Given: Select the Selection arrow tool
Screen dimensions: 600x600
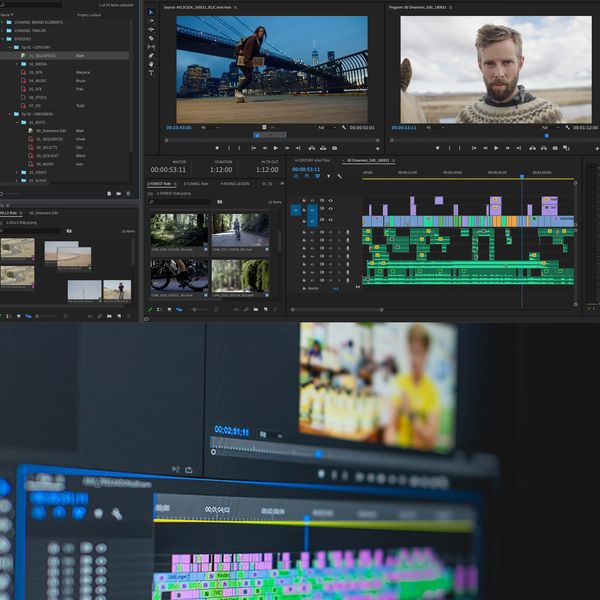Looking at the screenshot, I should coord(152,12).
